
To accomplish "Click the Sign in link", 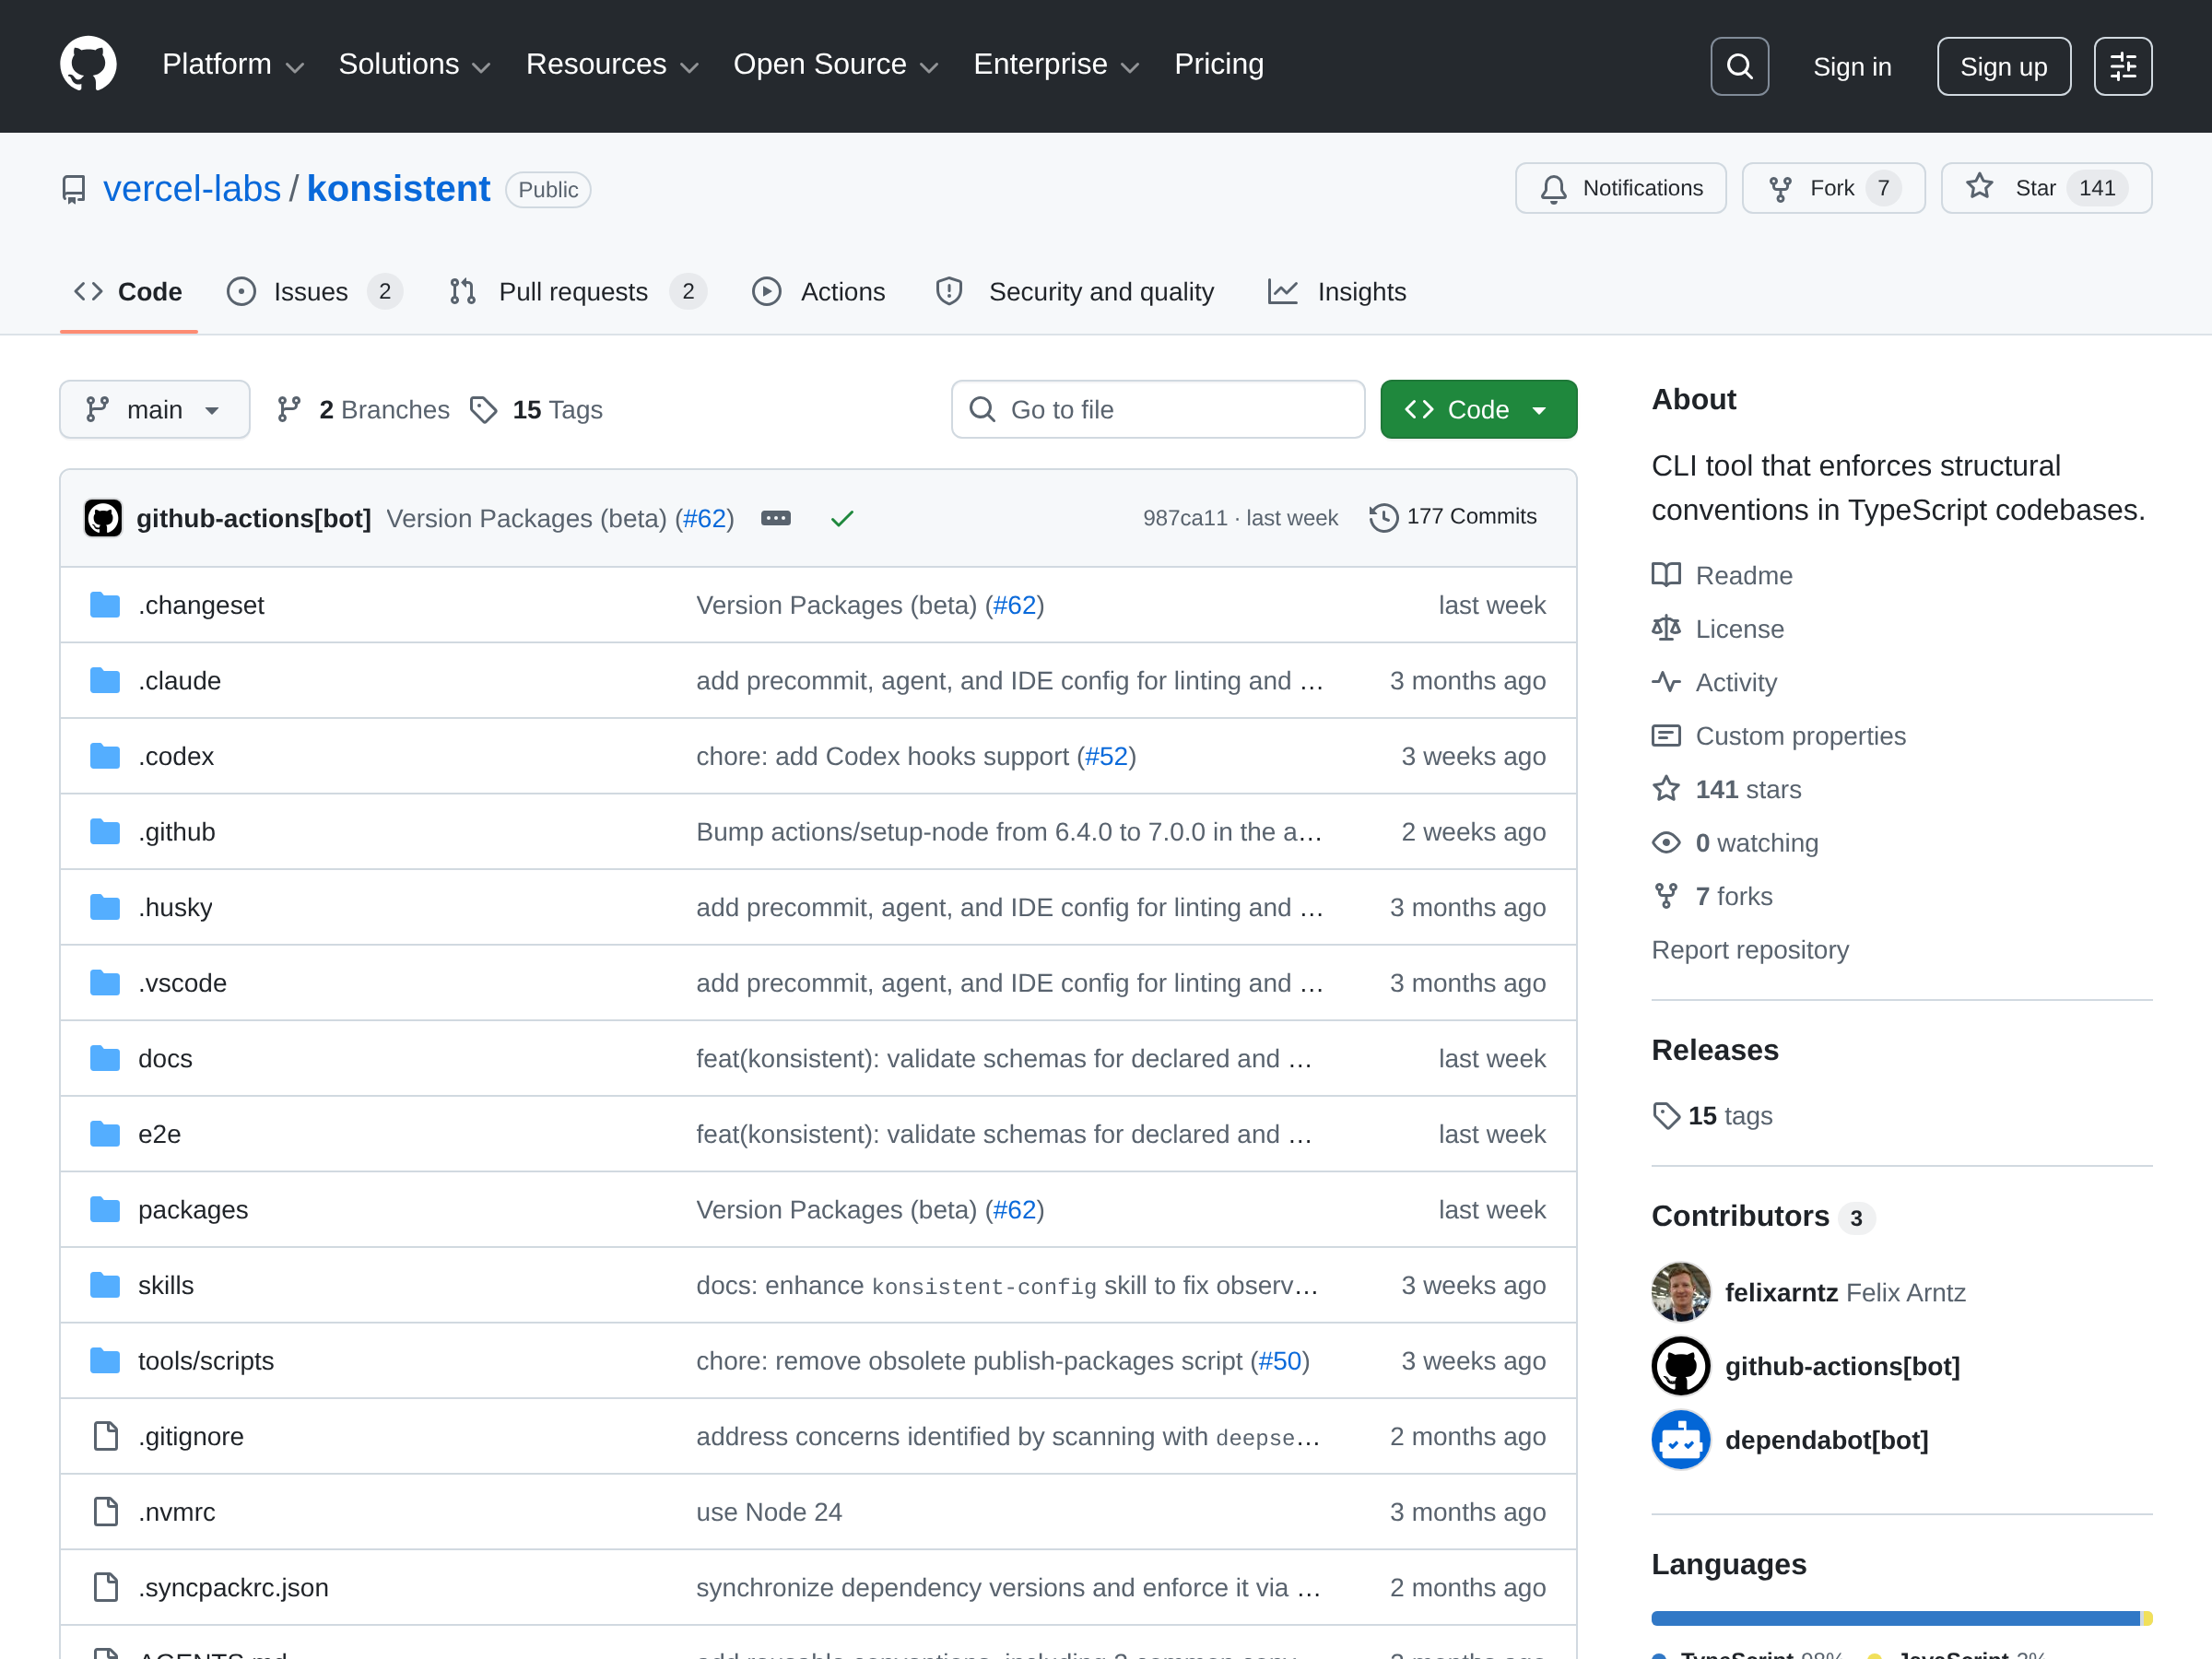I will [x=1852, y=67].
